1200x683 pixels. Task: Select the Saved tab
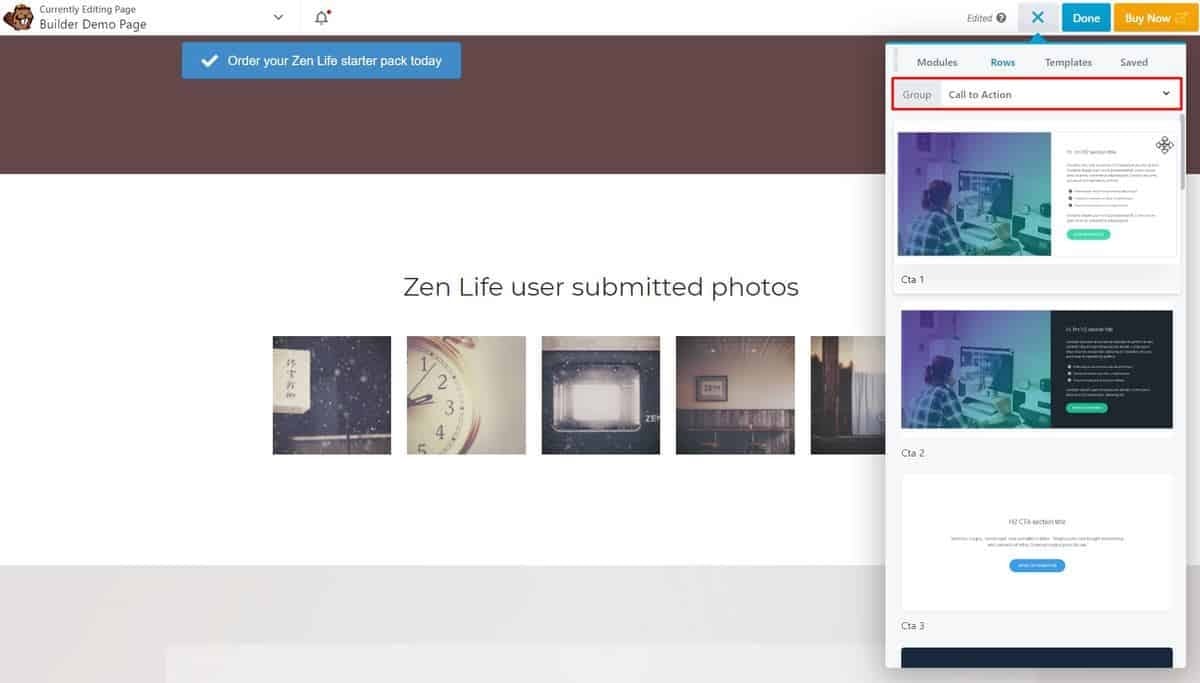(1133, 61)
